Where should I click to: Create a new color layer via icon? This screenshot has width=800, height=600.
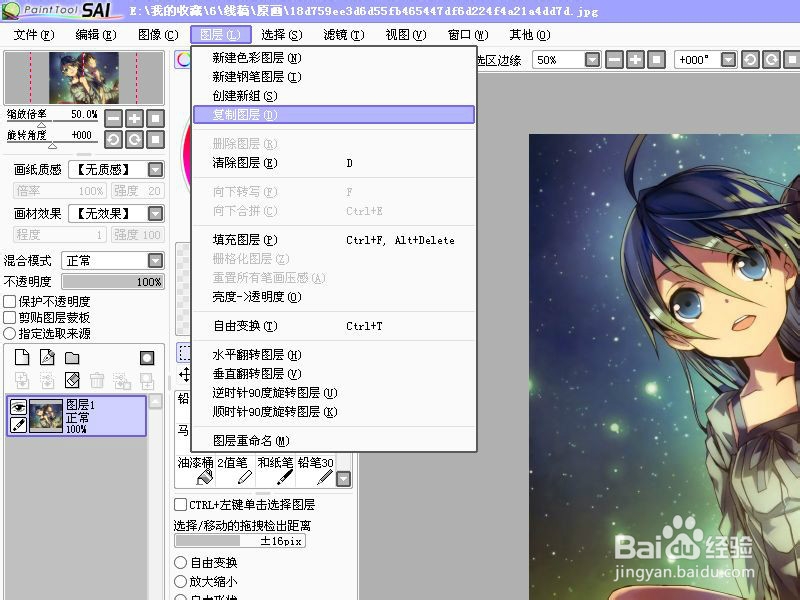(22, 357)
